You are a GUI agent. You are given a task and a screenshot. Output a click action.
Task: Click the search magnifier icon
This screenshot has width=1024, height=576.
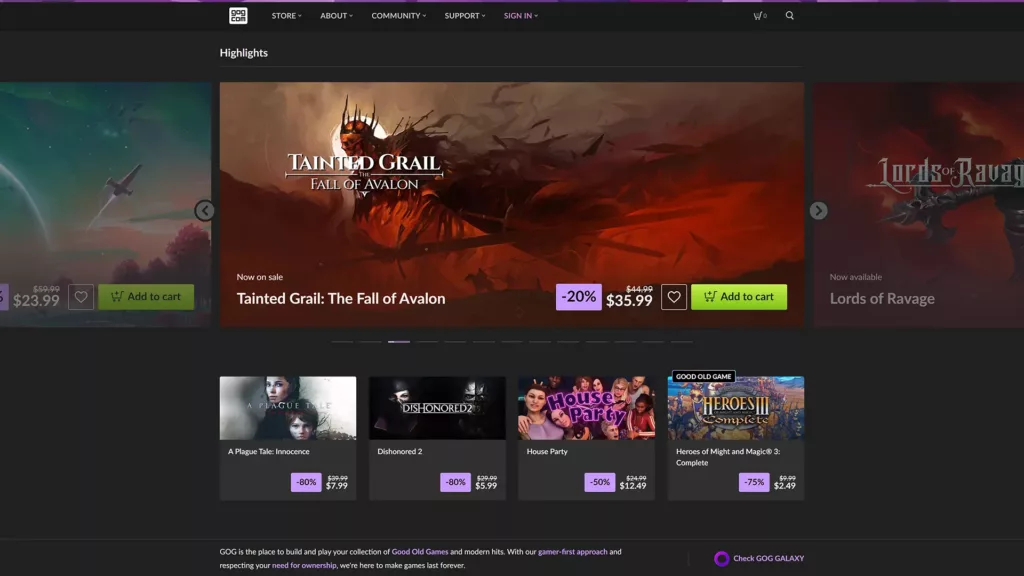pyautogui.click(x=789, y=15)
